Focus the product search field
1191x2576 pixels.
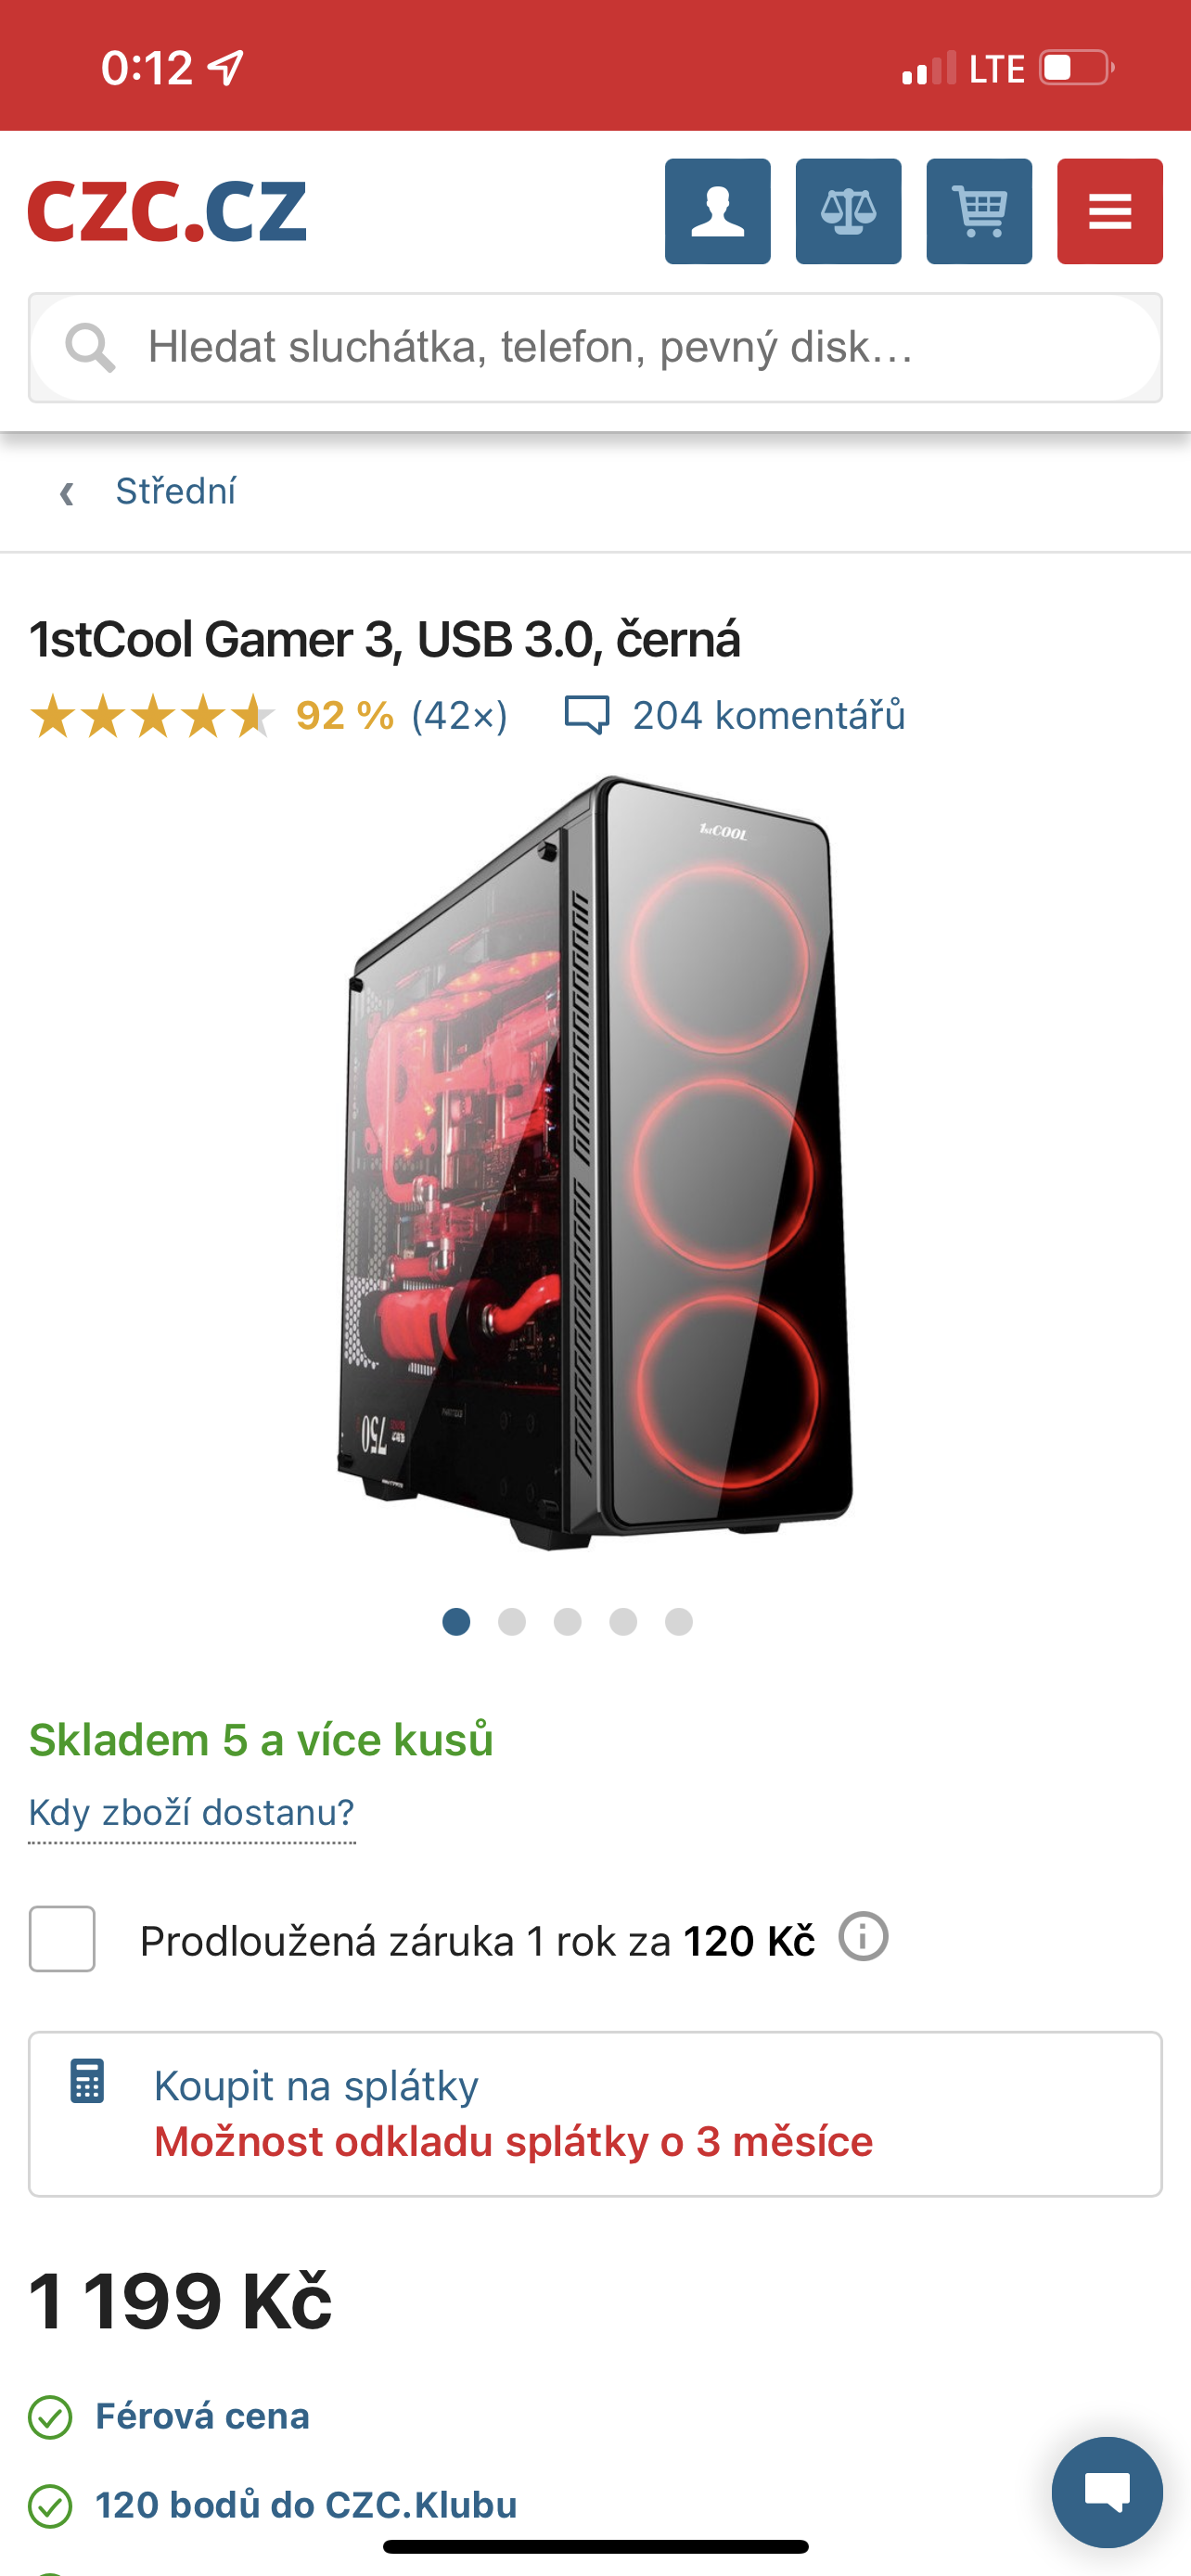point(595,348)
